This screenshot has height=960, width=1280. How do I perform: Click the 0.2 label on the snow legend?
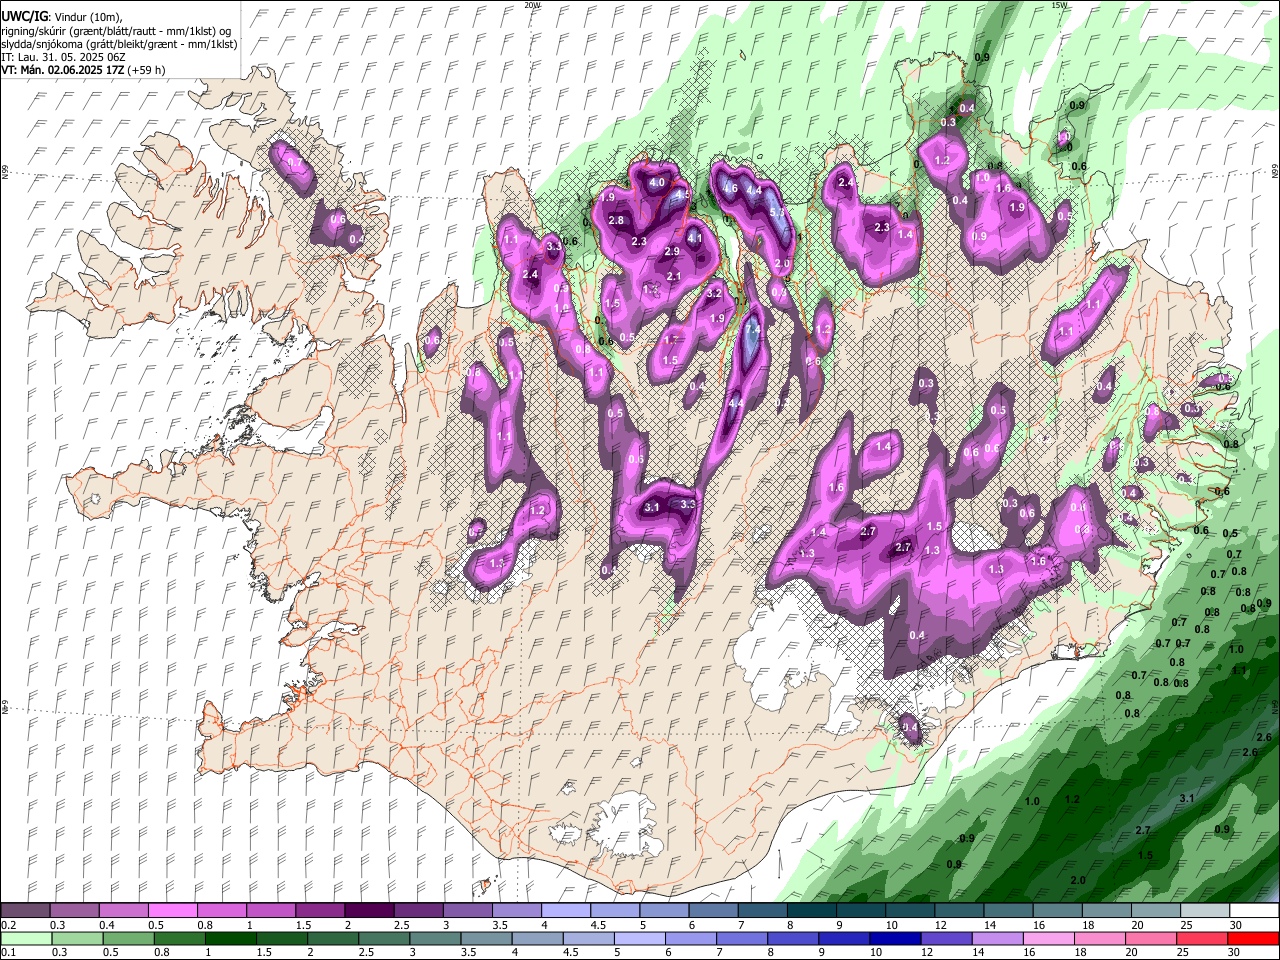pos(8,925)
